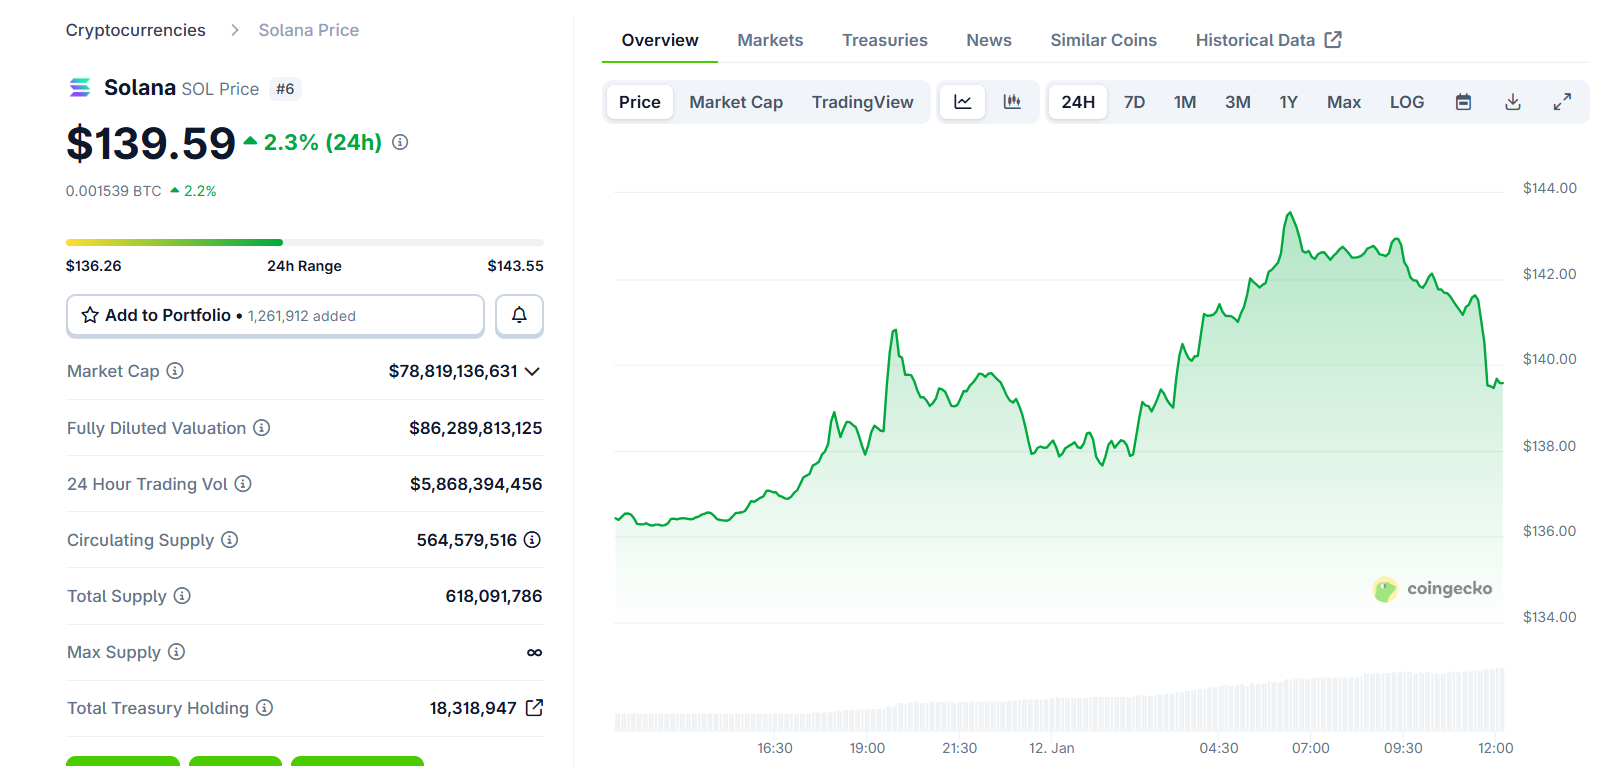Click the price alert bell icon
This screenshot has height=766, width=1606.
point(519,315)
